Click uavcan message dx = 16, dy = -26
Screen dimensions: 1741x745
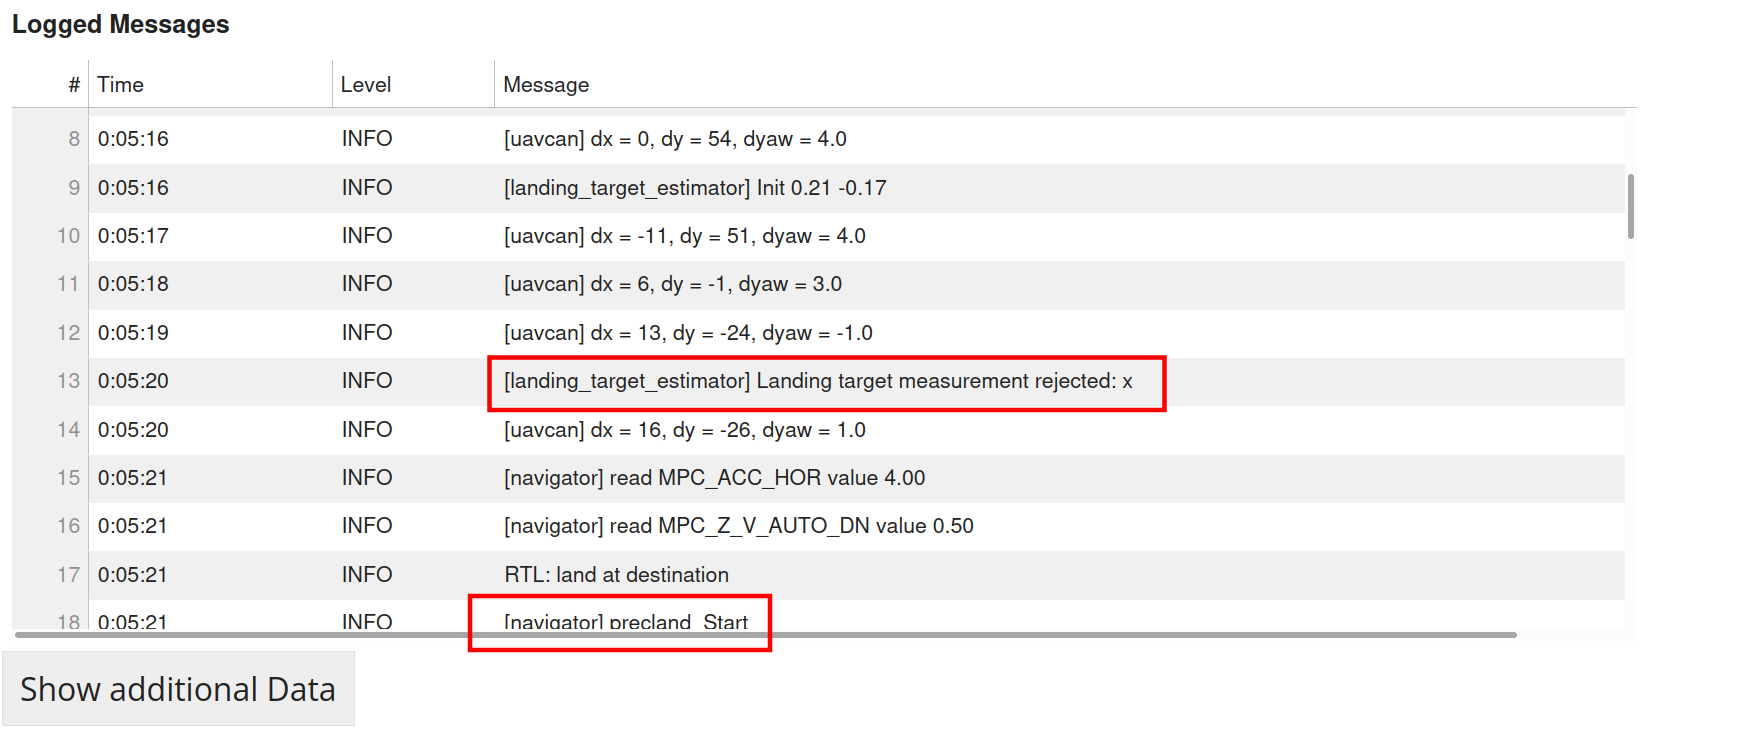pyautogui.click(x=685, y=430)
